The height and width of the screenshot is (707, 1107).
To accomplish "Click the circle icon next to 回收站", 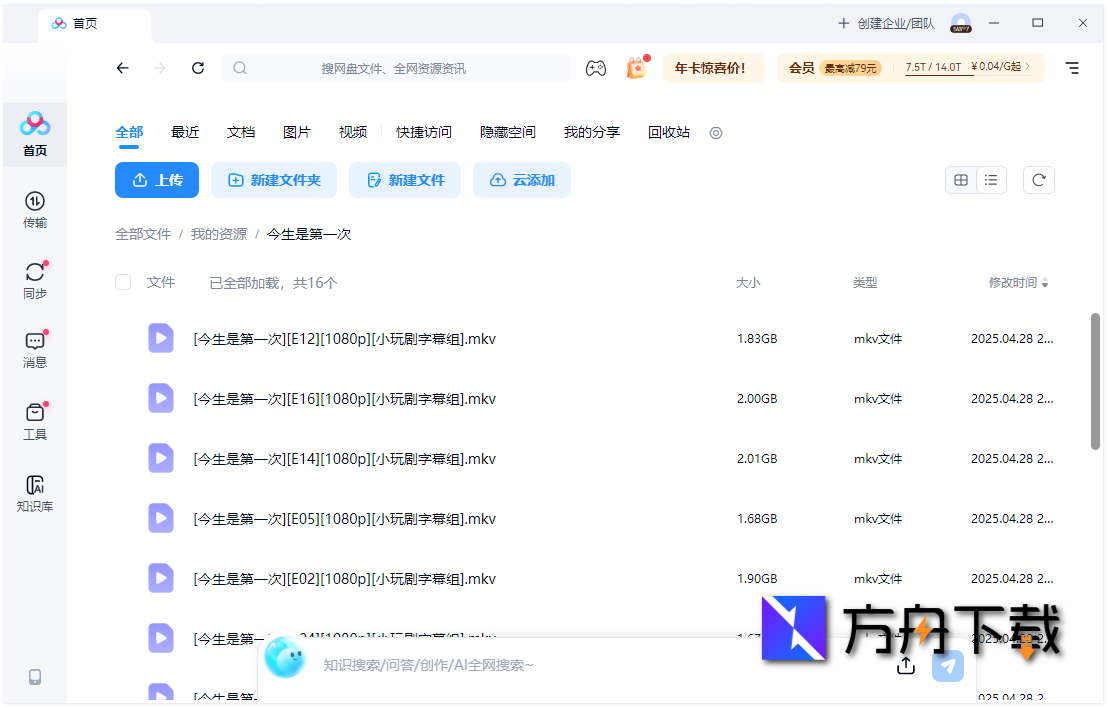I will coord(715,132).
